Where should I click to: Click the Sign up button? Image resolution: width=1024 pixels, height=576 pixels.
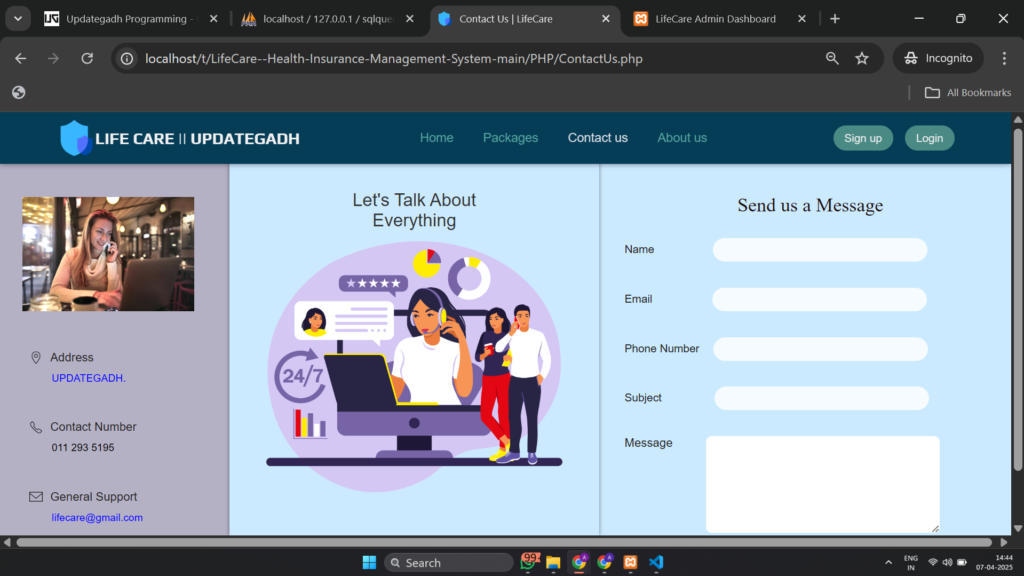[x=863, y=138]
